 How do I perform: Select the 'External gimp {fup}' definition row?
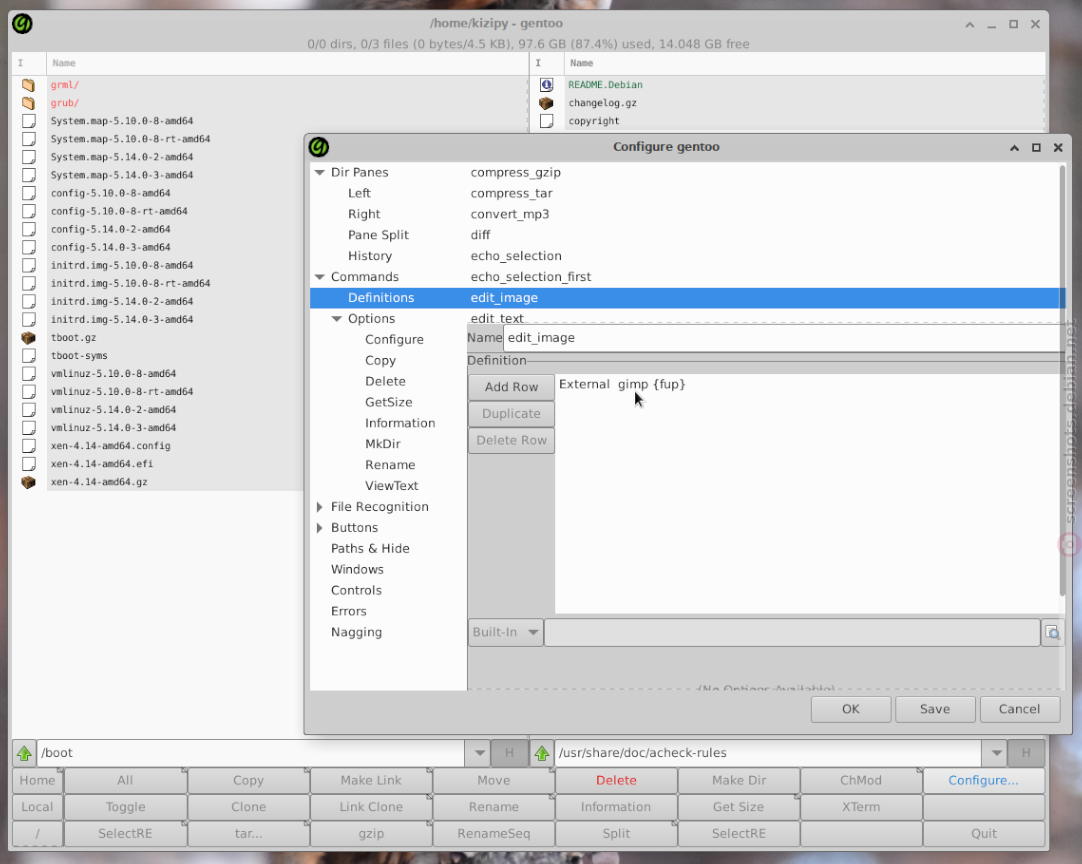tap(622, 384)
